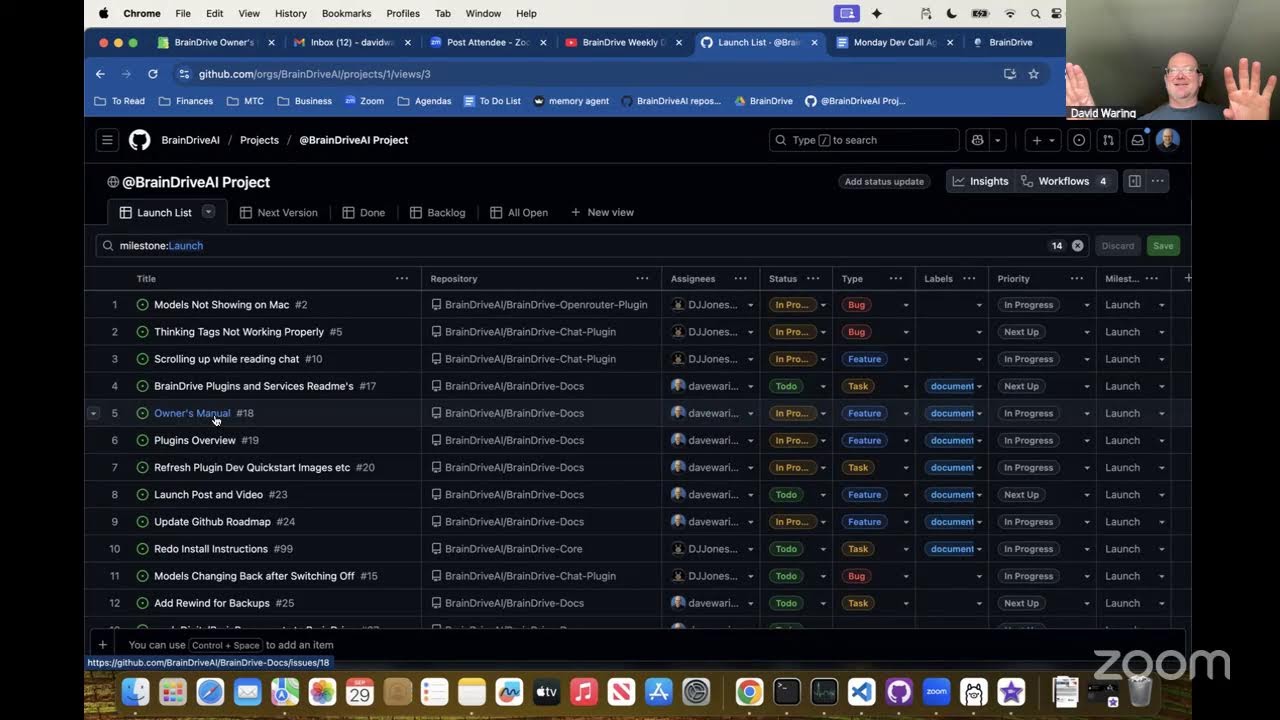Screen dimensions: 1280x720
Task: Switch to the Next Version tab
Action: point(278,212)
